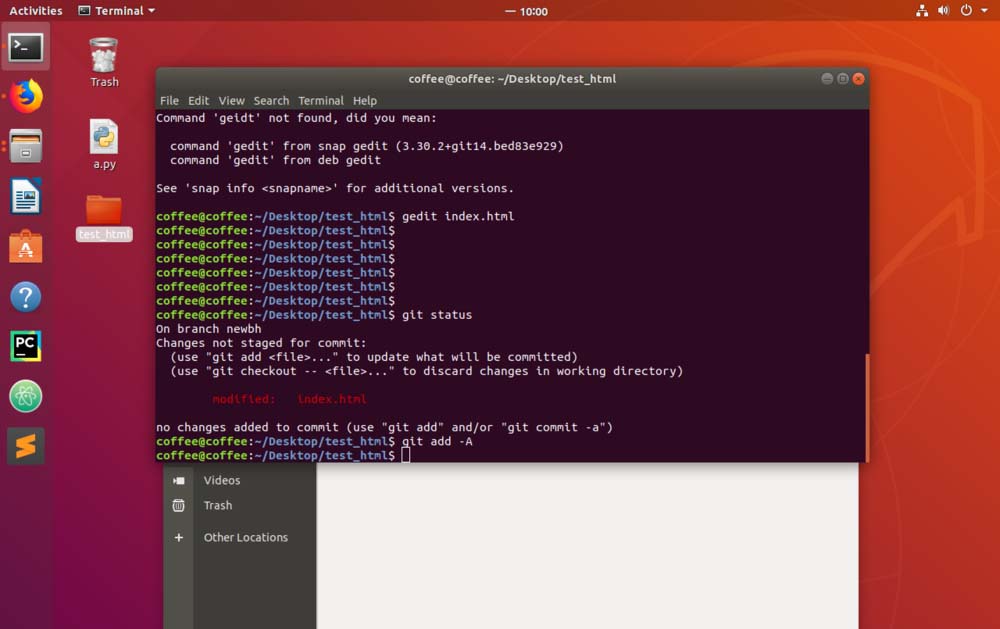Open LibreOffice Writer from dock

26,196
